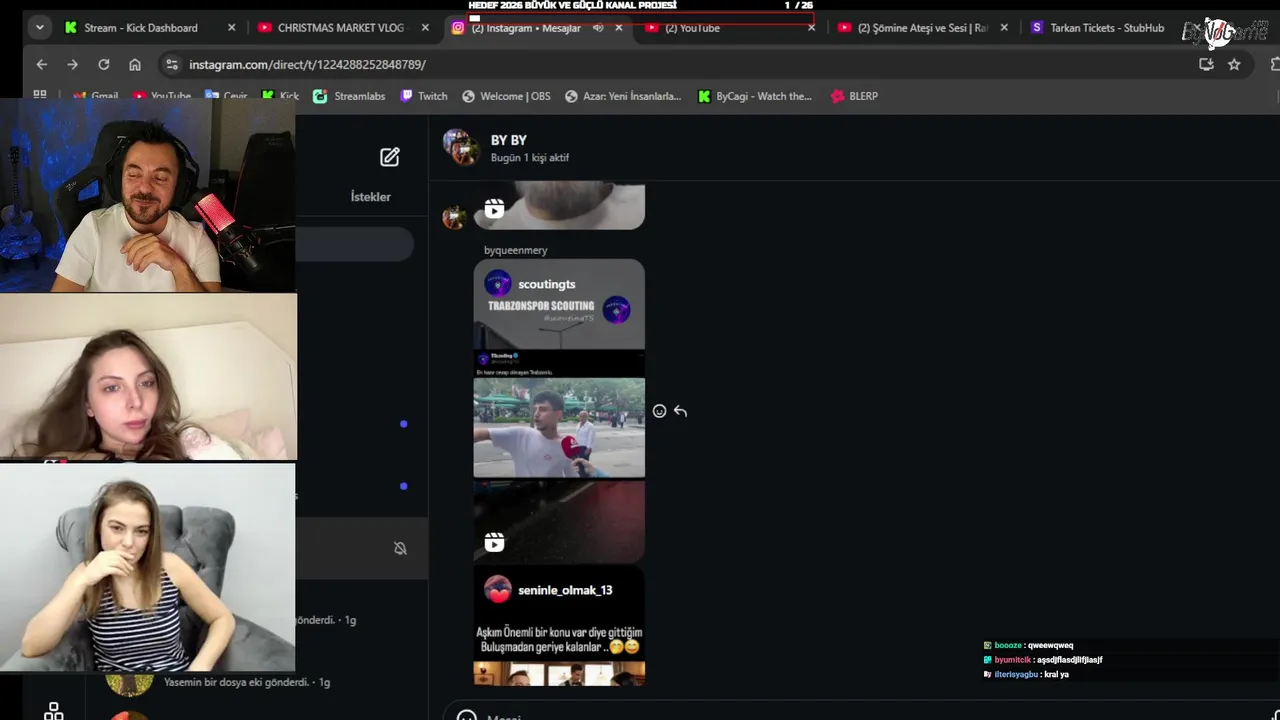Screen dimensions: 1280x720
Task: Click the byqueenmery sender name
Action: point(516,250)
